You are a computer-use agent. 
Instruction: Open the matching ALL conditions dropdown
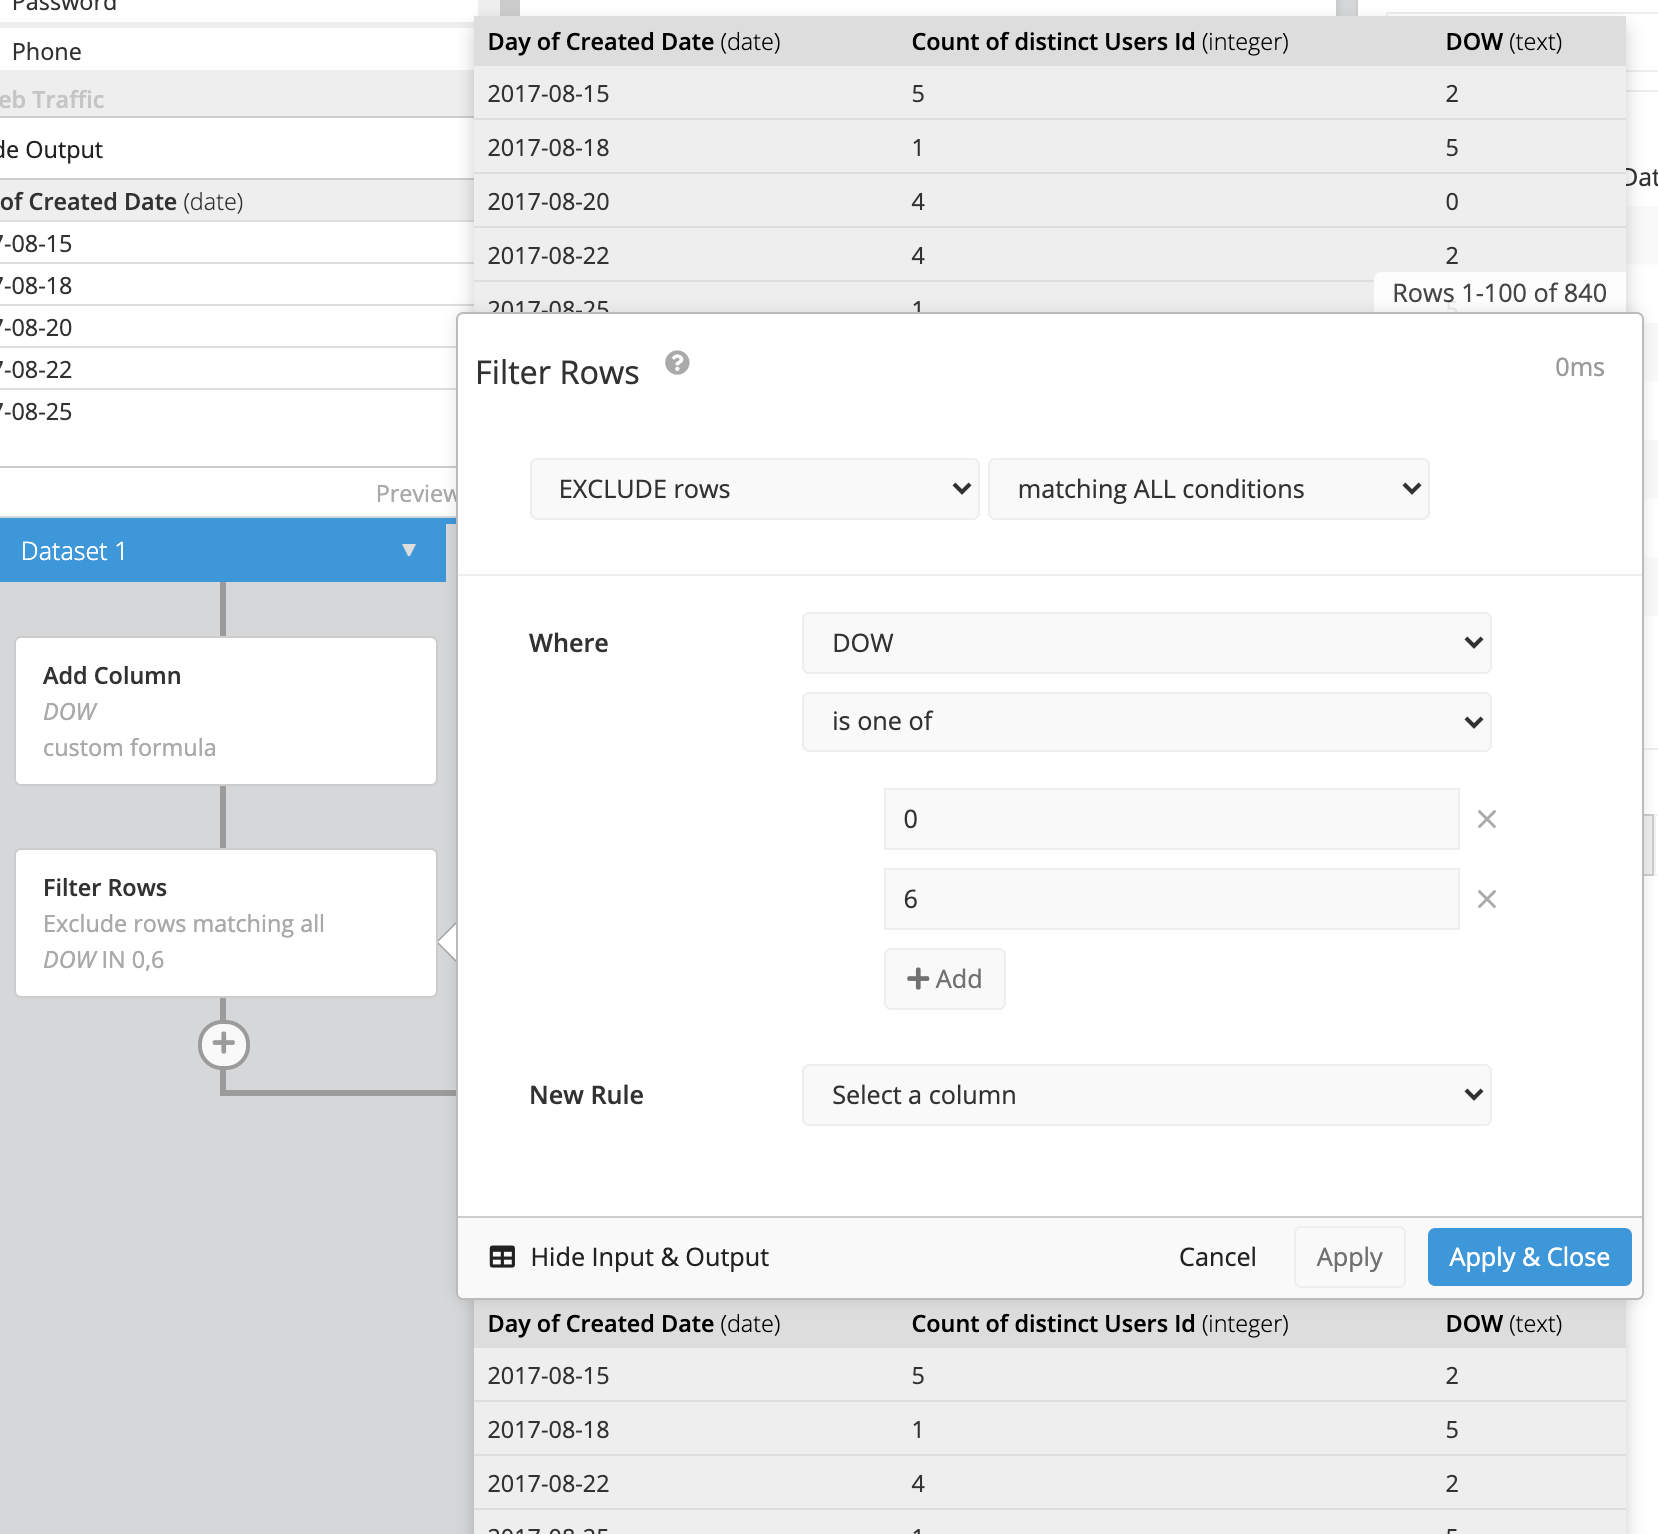coord(1208,489)
